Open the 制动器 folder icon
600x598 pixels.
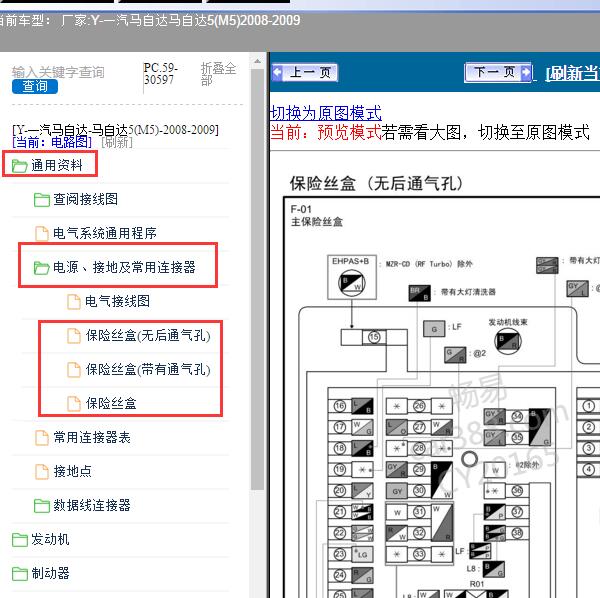[19, 574]
